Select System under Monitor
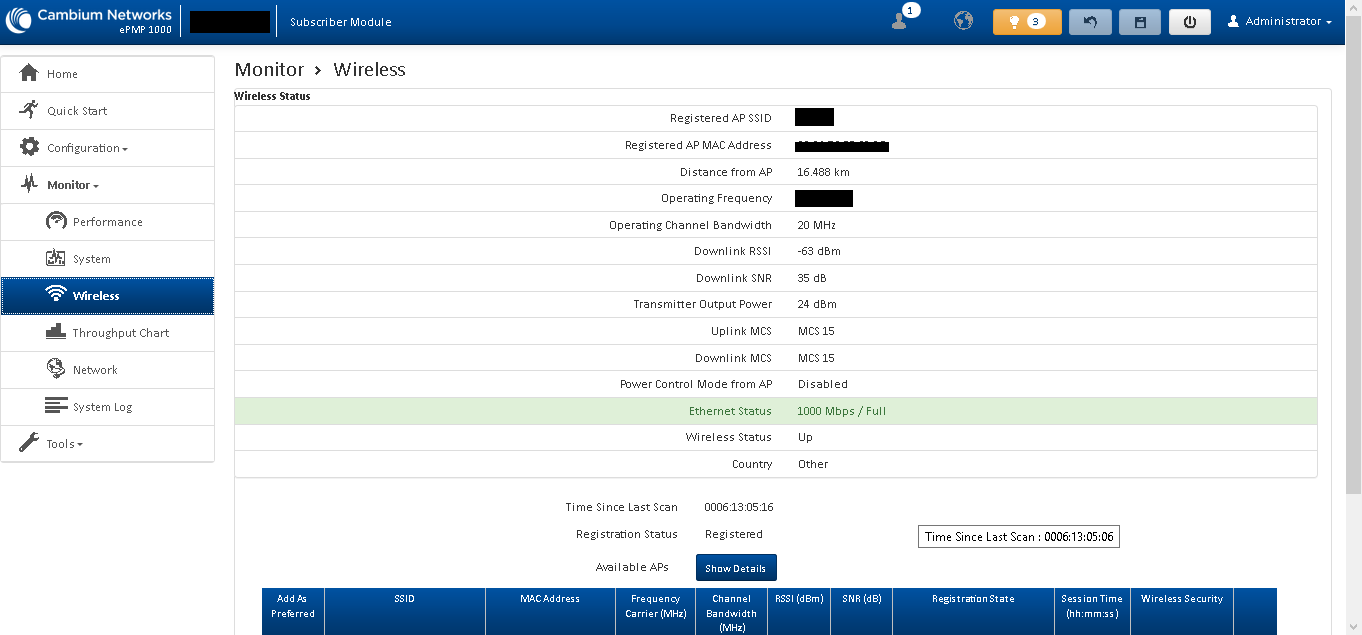The width and height of the screenshot is (1362, 635). pos(91,259)
